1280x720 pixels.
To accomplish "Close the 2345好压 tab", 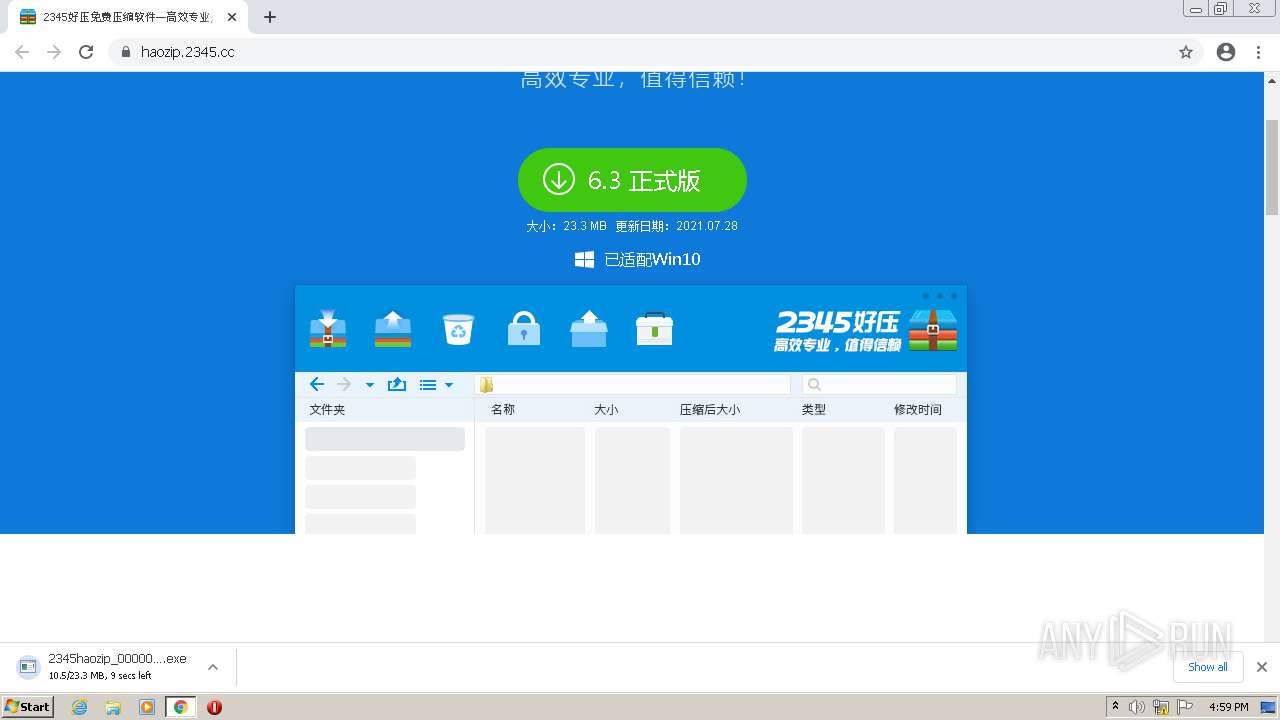I will (232, 17).
